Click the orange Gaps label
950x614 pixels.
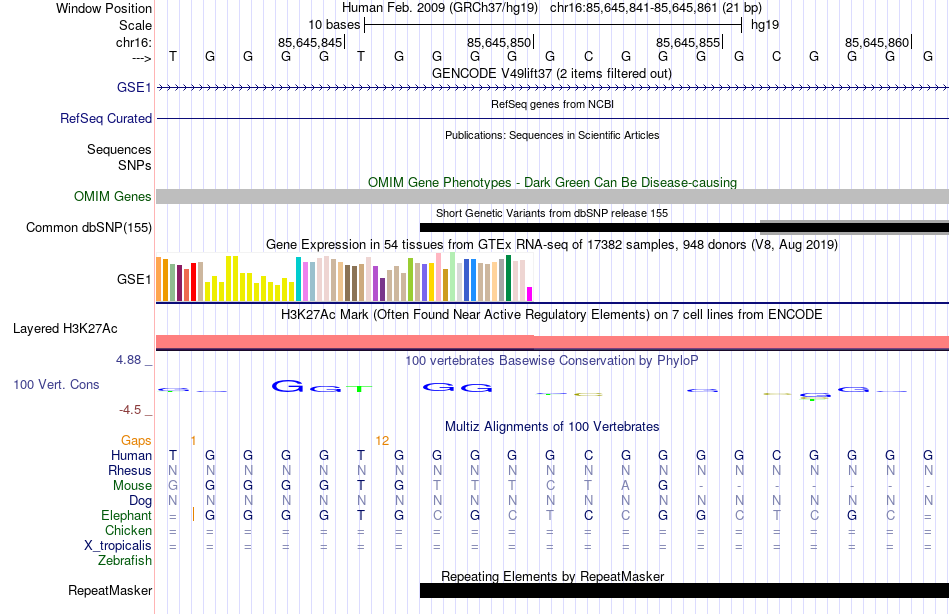pos(136,441)
